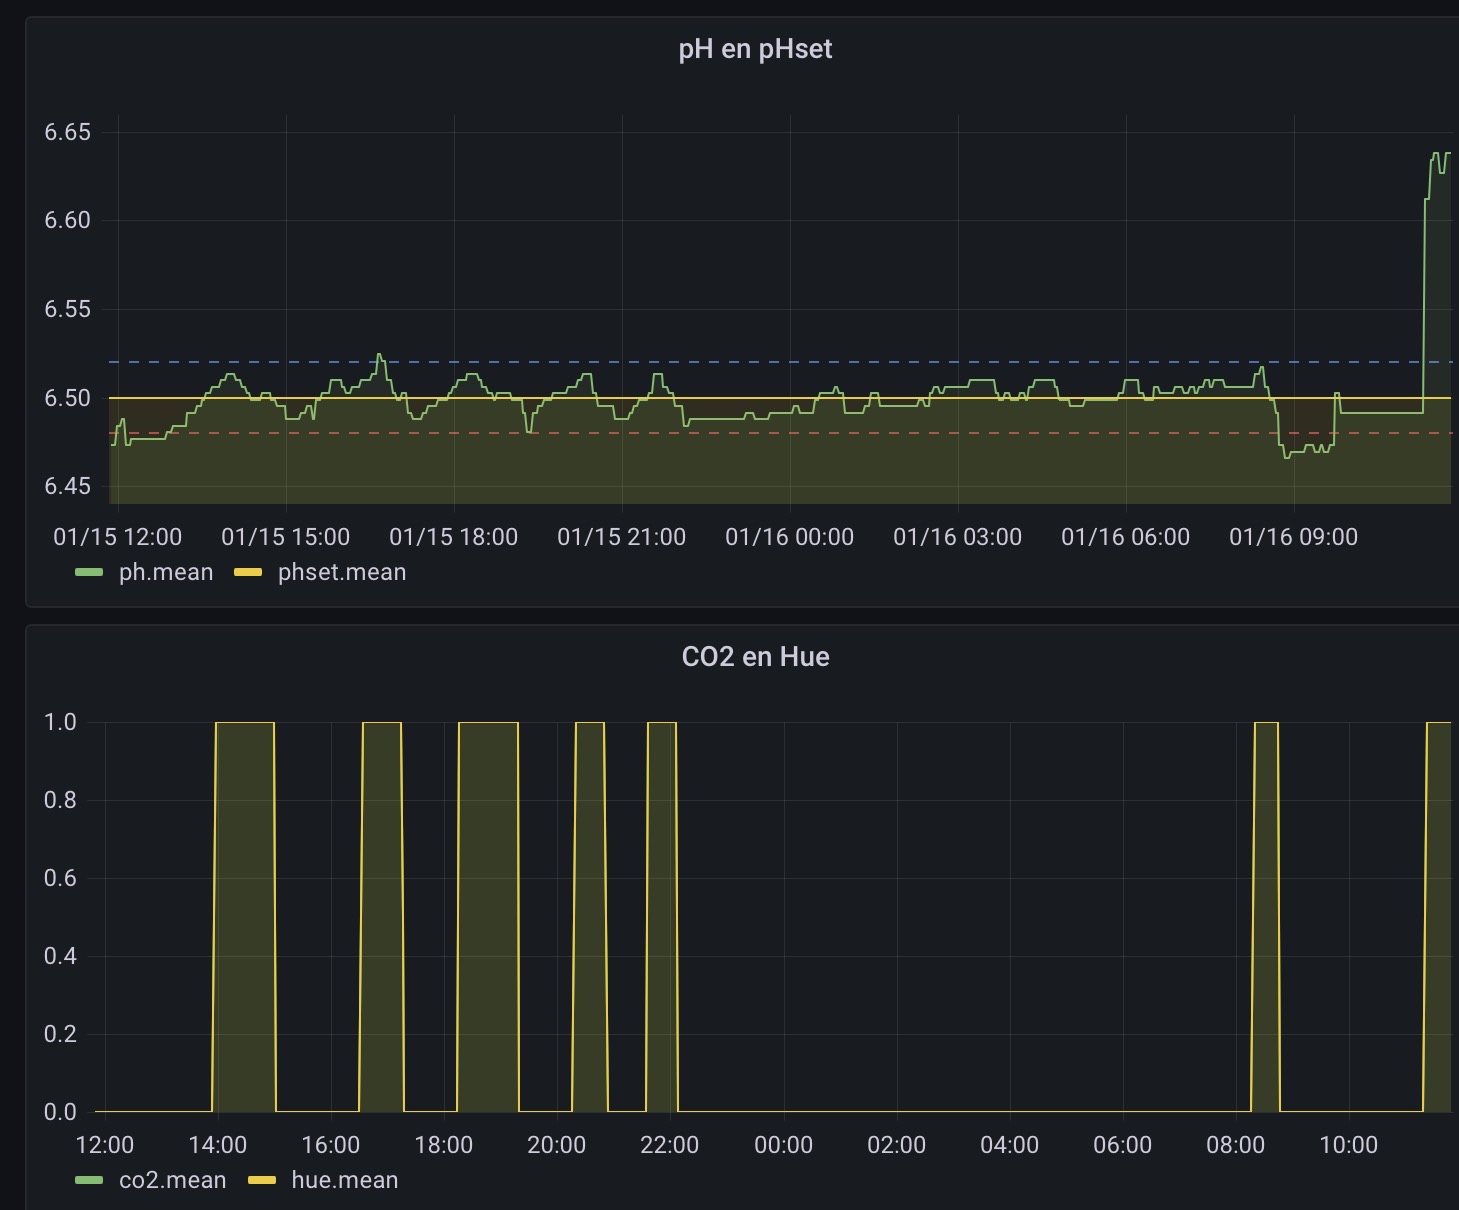Image resolution: width=1459 pixels, height=1210 pixels.
Task: Click the green co2.mean legend color swatch
Action: point(89,1181)
